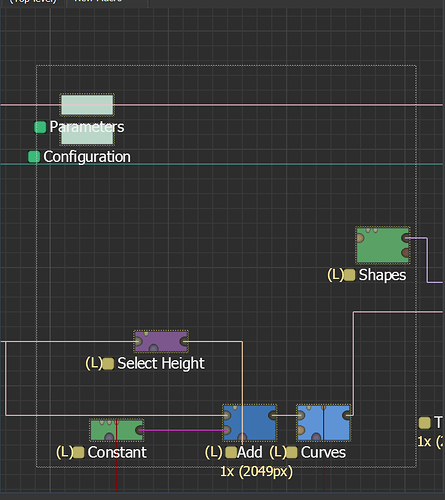Toggle yellow status square beside Constant label

tap(78, 453)
